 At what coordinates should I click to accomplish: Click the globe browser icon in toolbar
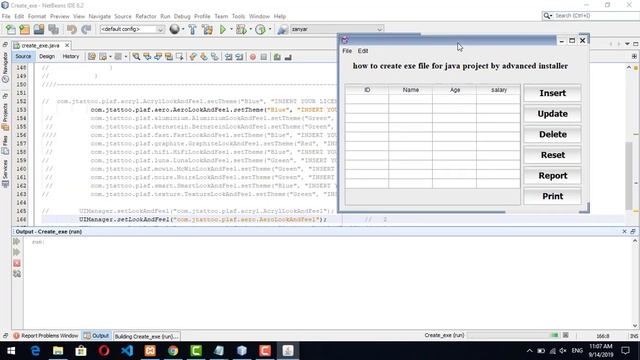(x=175, y=29)
